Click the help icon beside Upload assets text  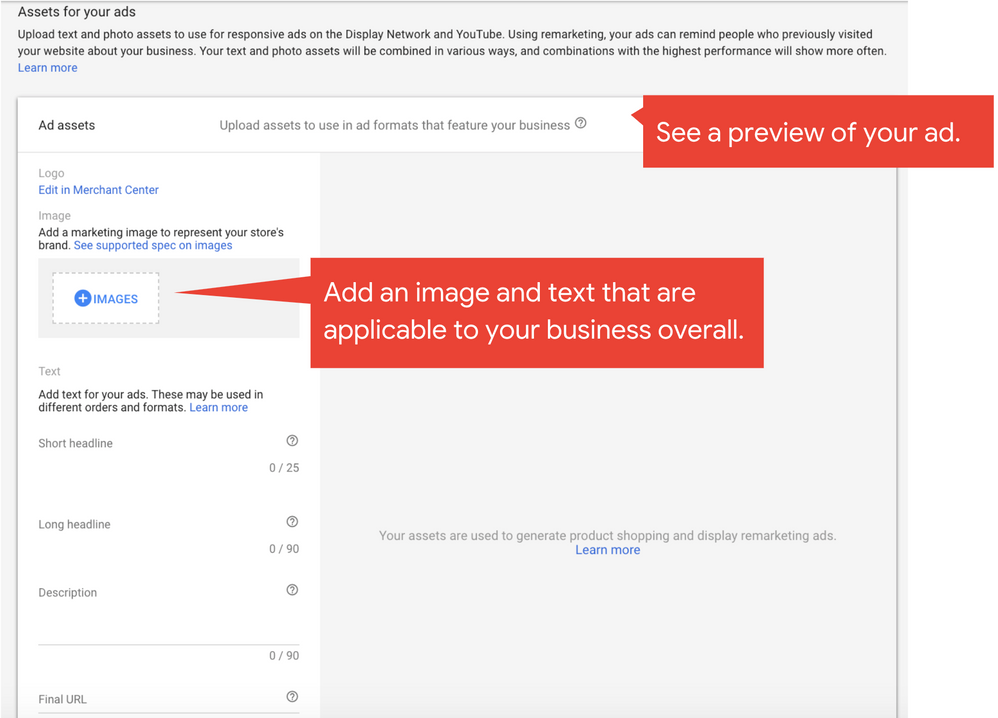pos(581,125)
